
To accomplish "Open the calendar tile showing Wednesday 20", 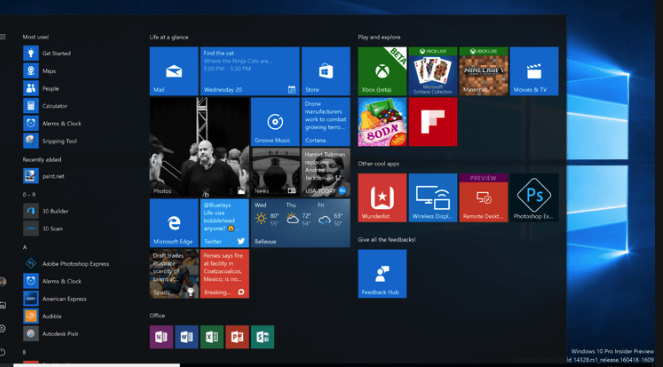I will pyautogui.click(x=250, y=71).
